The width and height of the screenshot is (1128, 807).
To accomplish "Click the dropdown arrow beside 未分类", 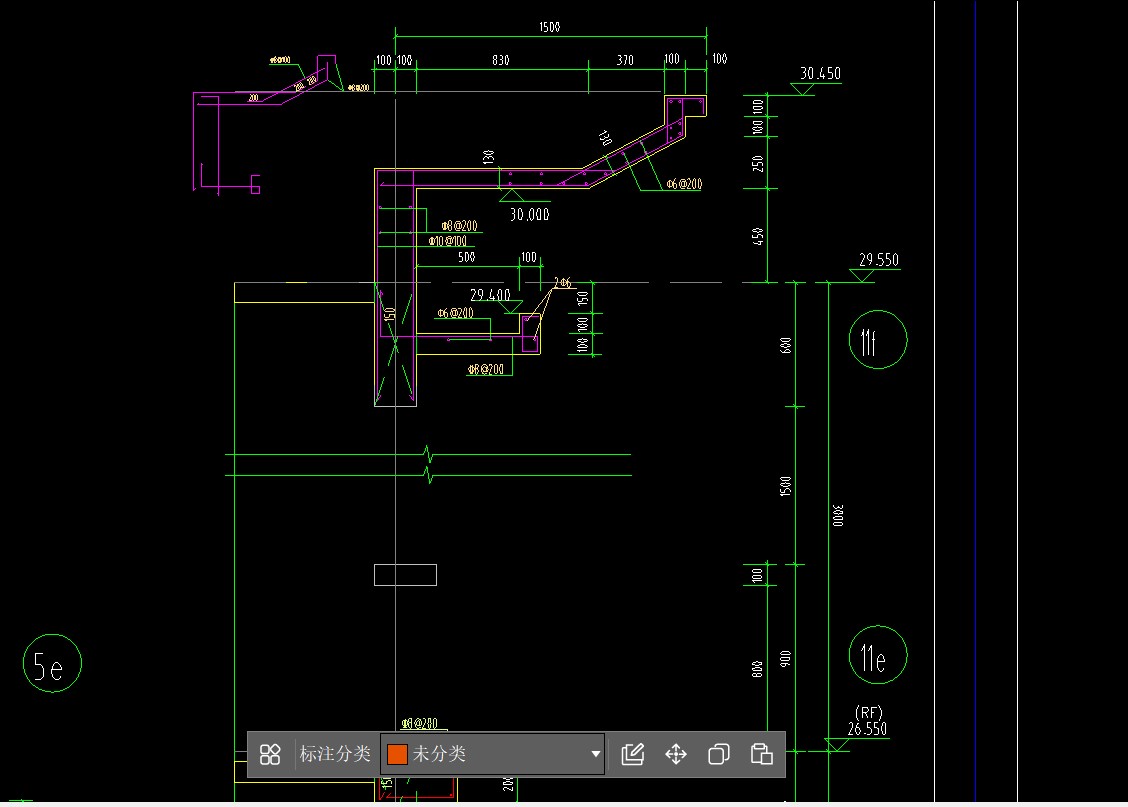I will [596, 754].
